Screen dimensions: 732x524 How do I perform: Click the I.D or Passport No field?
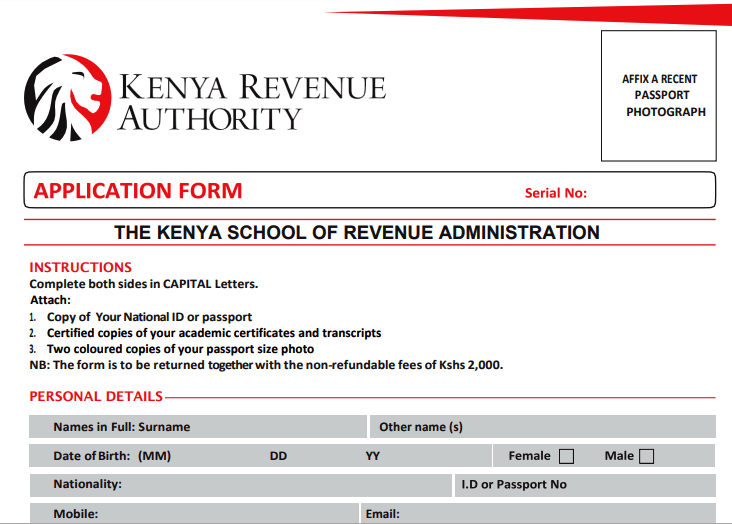[x=585, y=485]
